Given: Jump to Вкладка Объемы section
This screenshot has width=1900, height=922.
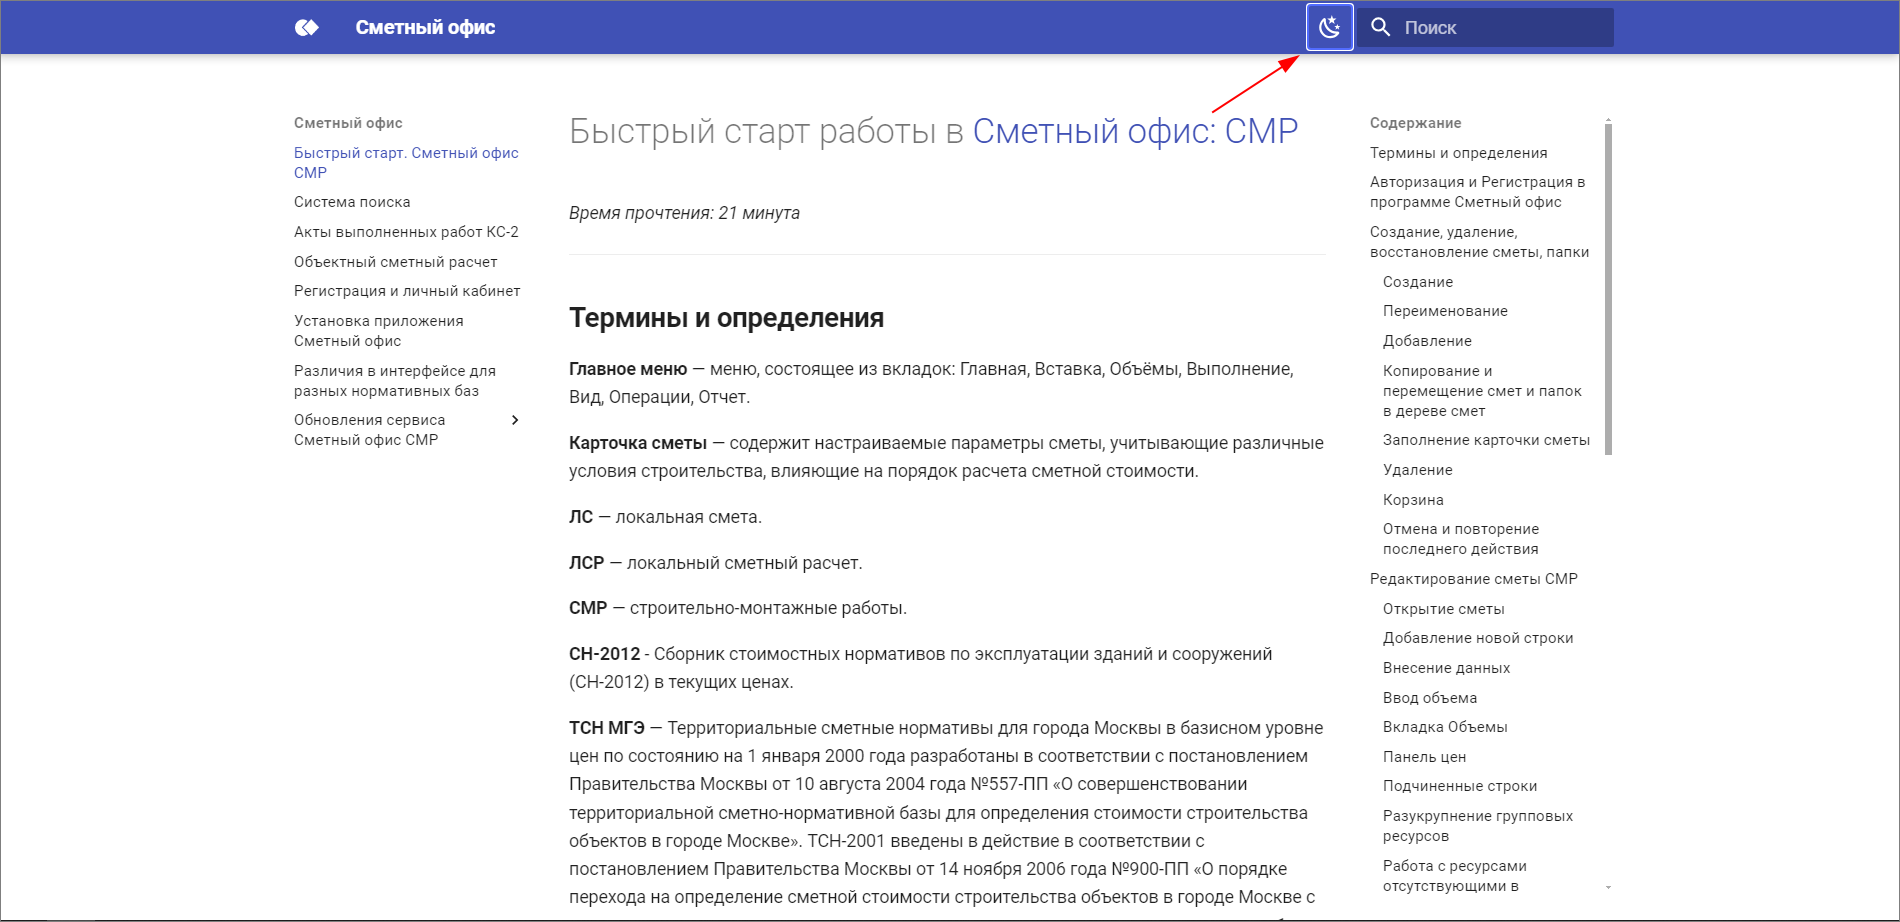Looking at the screenshot, I should pos(1444,727).
